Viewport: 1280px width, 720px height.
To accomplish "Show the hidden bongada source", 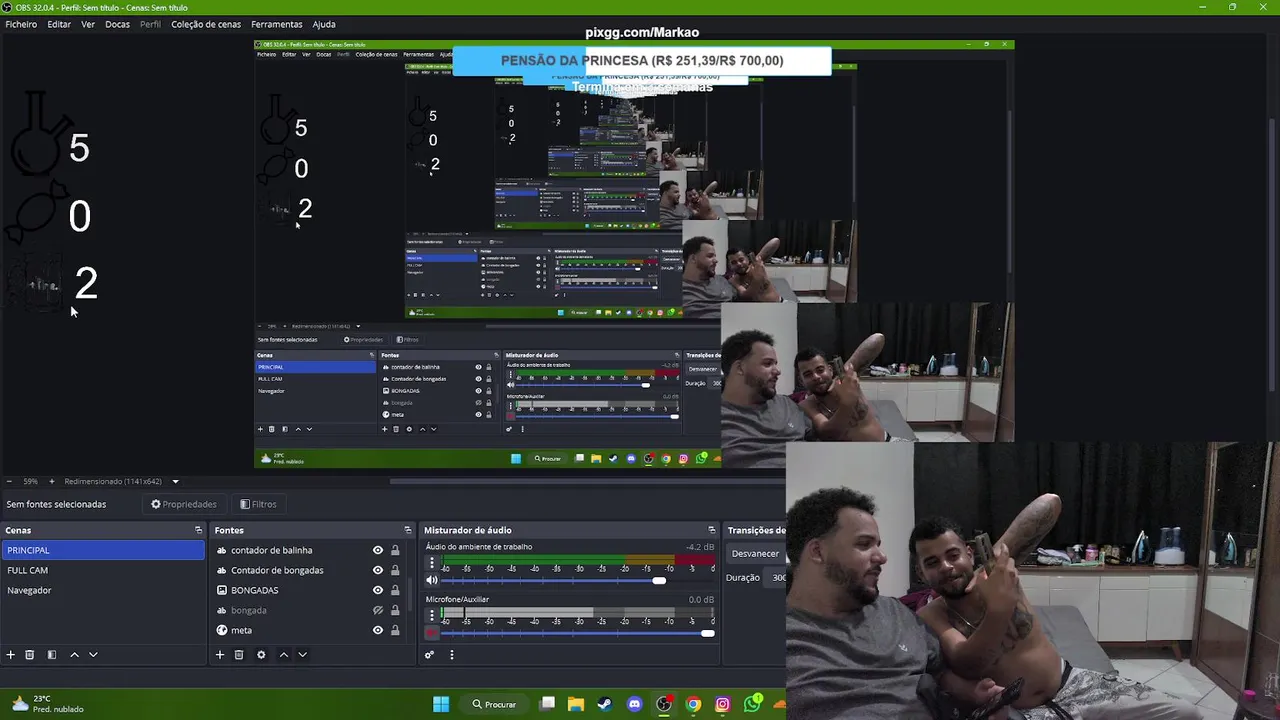I will (x=378, y=610).
